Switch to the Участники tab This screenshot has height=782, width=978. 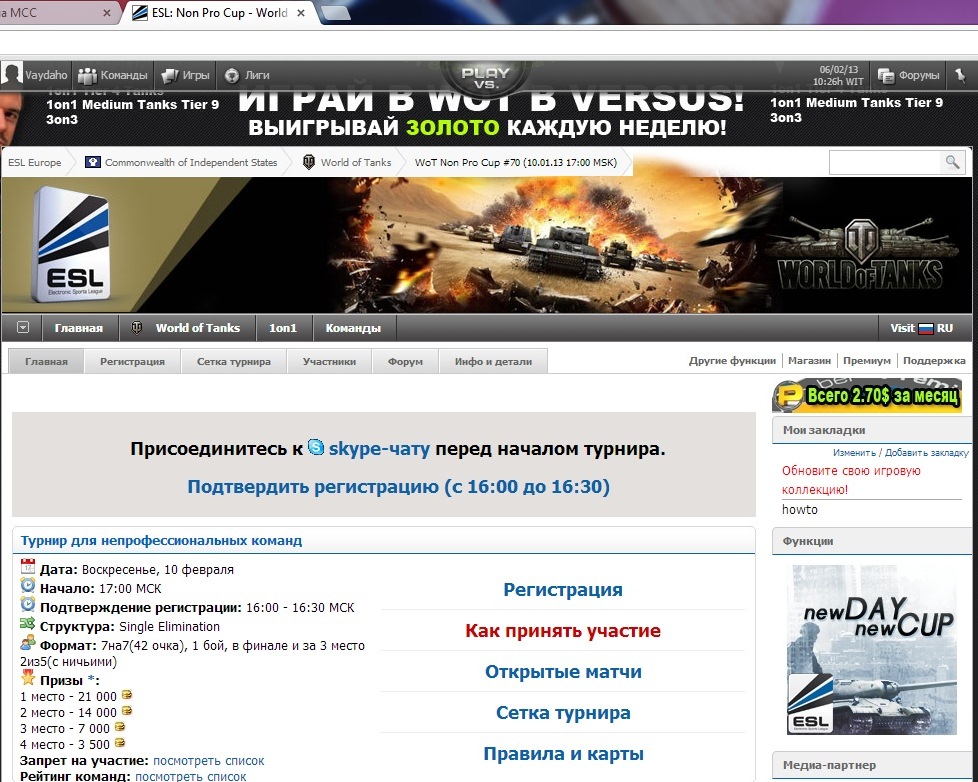pos(329,362)
